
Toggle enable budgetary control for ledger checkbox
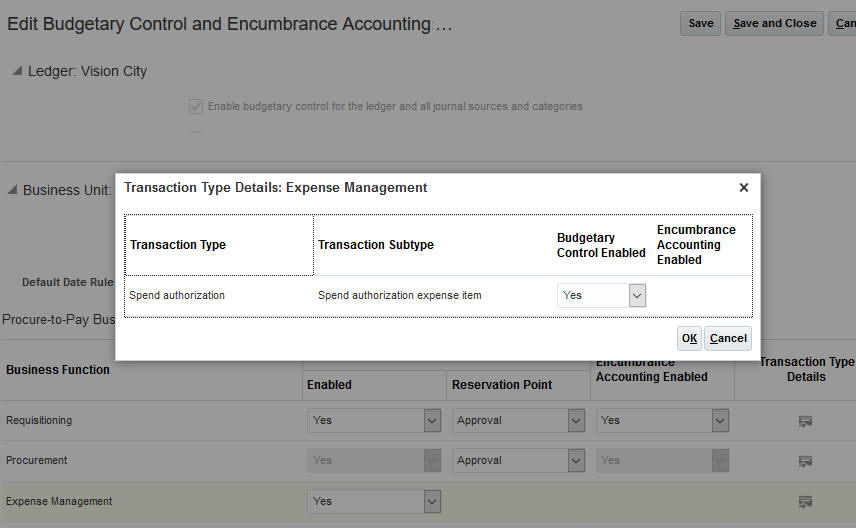pyautogui.click(x=196, y=106)
